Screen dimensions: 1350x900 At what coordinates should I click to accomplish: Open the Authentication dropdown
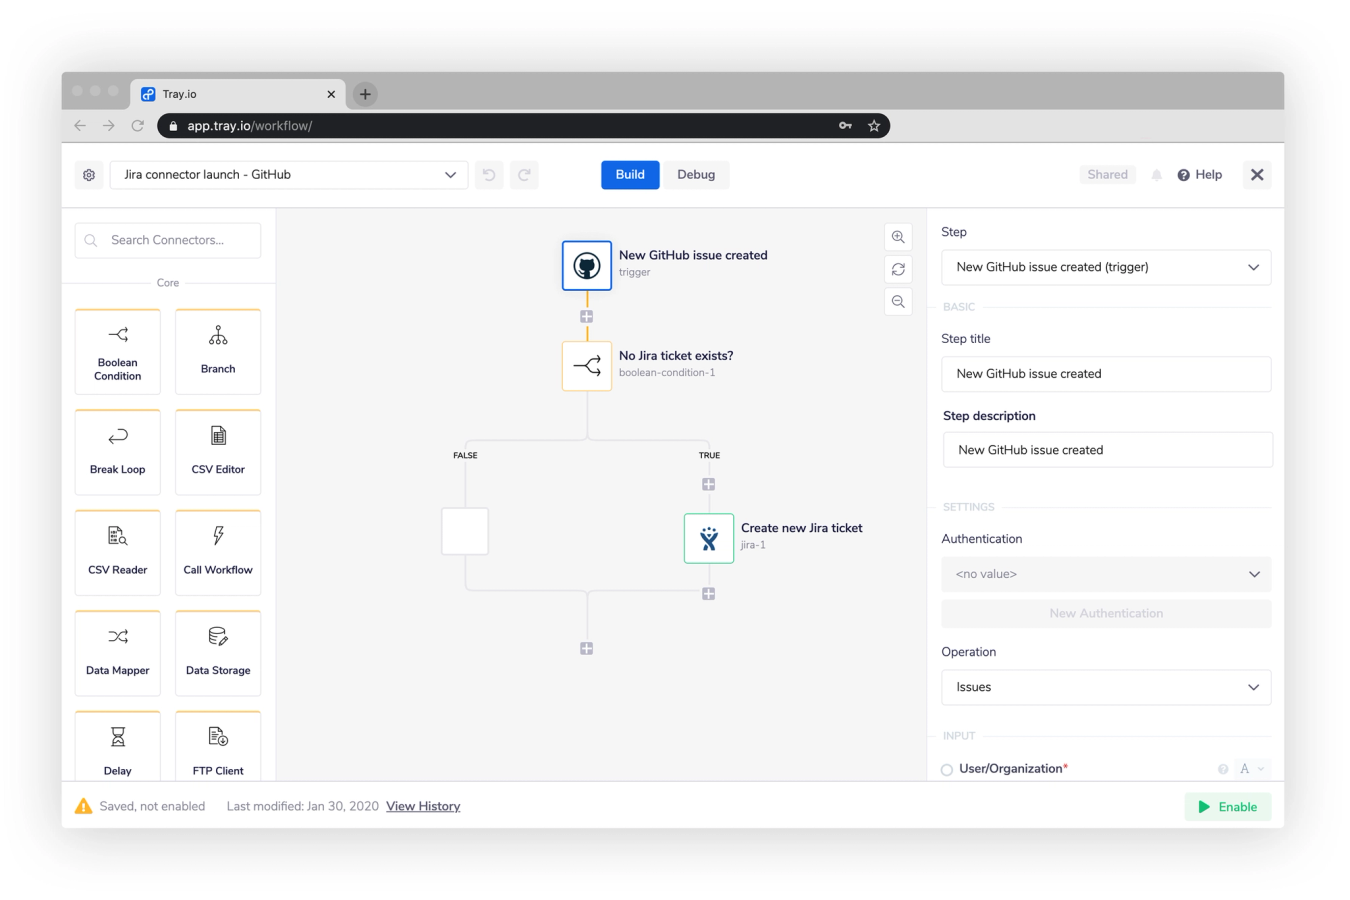(x=1106, y=574)
